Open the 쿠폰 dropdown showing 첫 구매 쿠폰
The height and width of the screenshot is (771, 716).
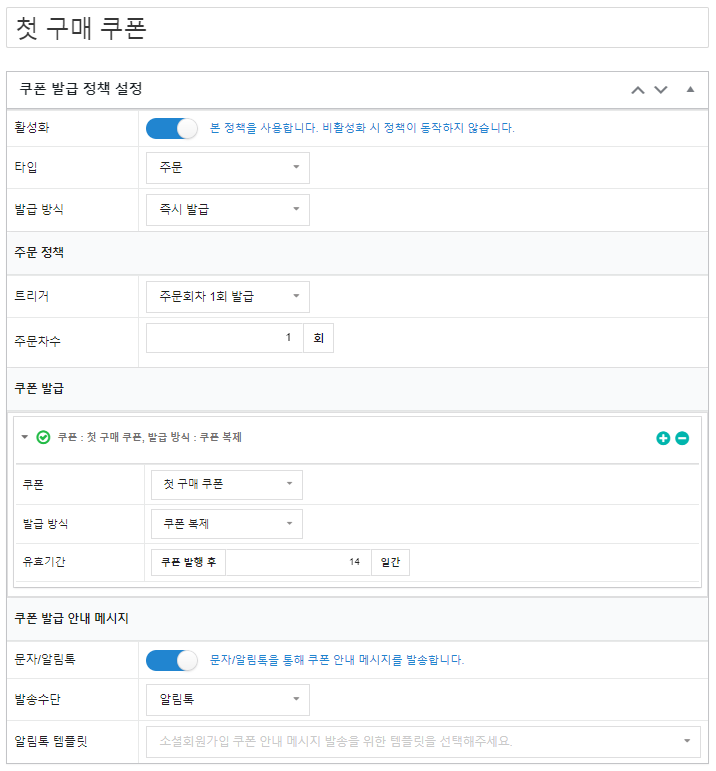(x=227, y=484)
